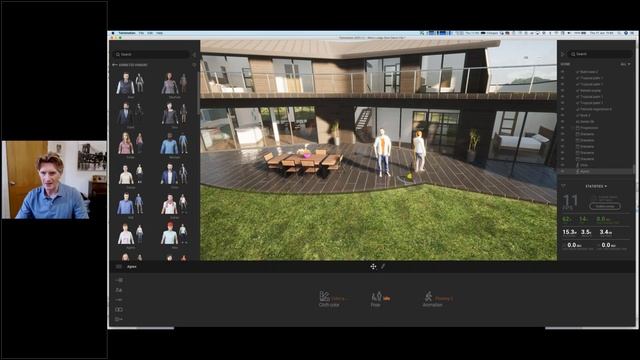Open the Animation setting
This screenshot has width=640, height=360.
click(x=437, y=299)
